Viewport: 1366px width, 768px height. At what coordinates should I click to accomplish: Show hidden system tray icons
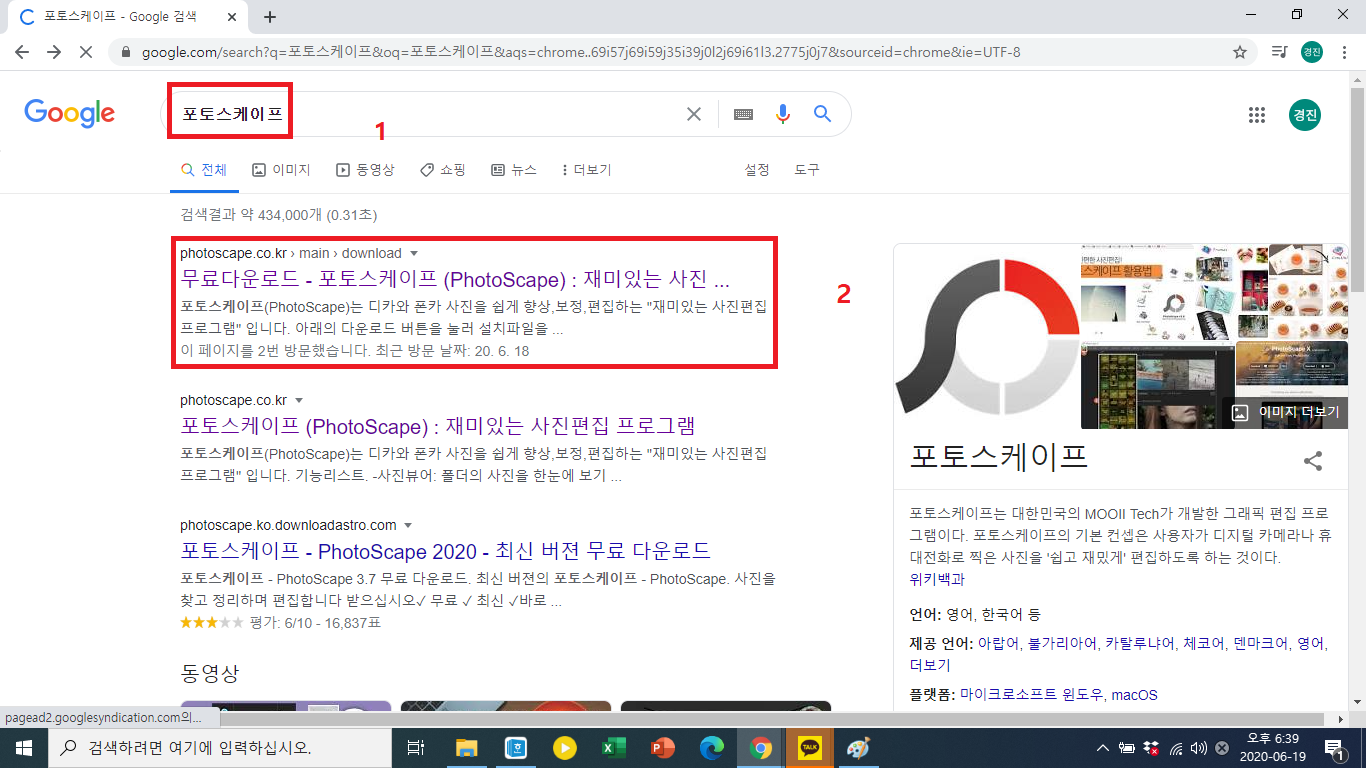pyautogui.click(x=1102, y=747)
